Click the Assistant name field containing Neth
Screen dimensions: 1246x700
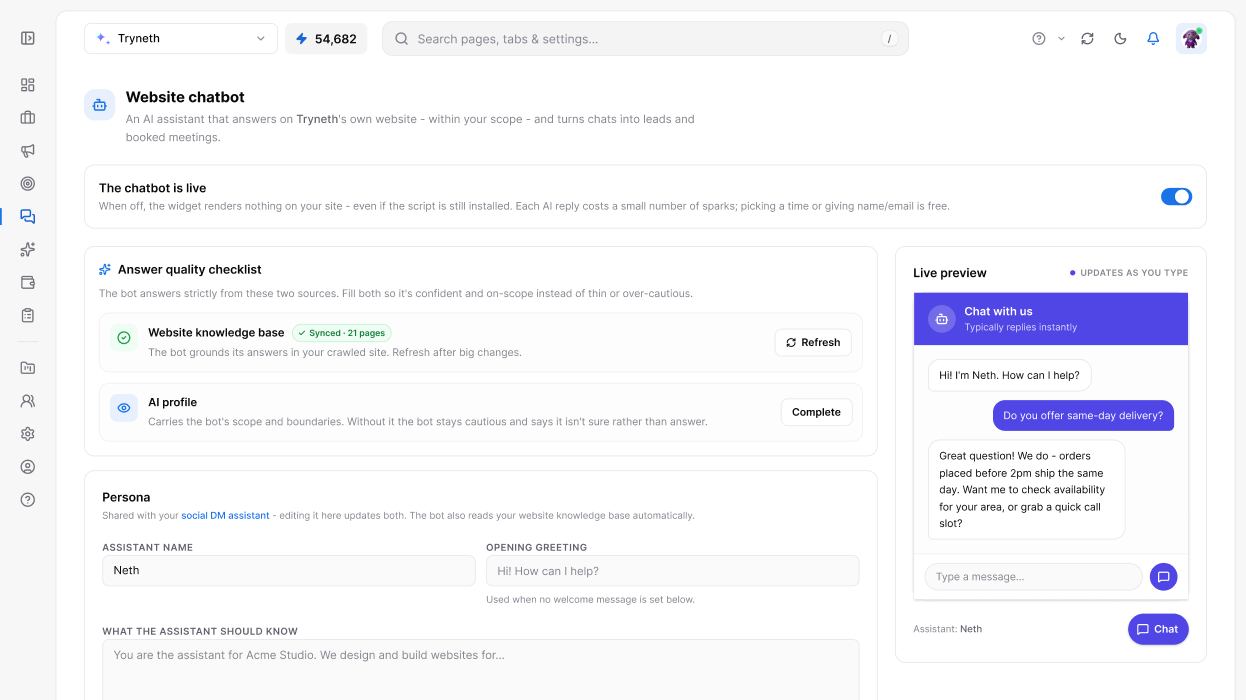pos(289,571)
